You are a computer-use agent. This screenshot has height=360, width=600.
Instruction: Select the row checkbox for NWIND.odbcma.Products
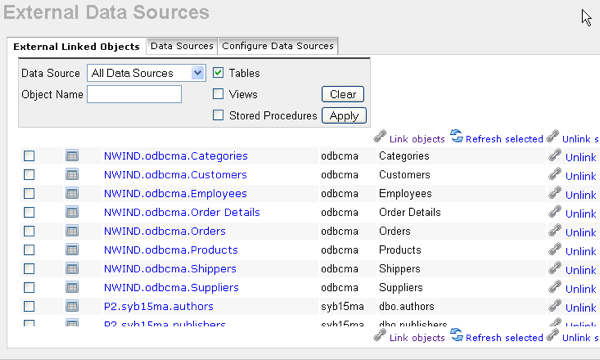click(x=29, y=250)
